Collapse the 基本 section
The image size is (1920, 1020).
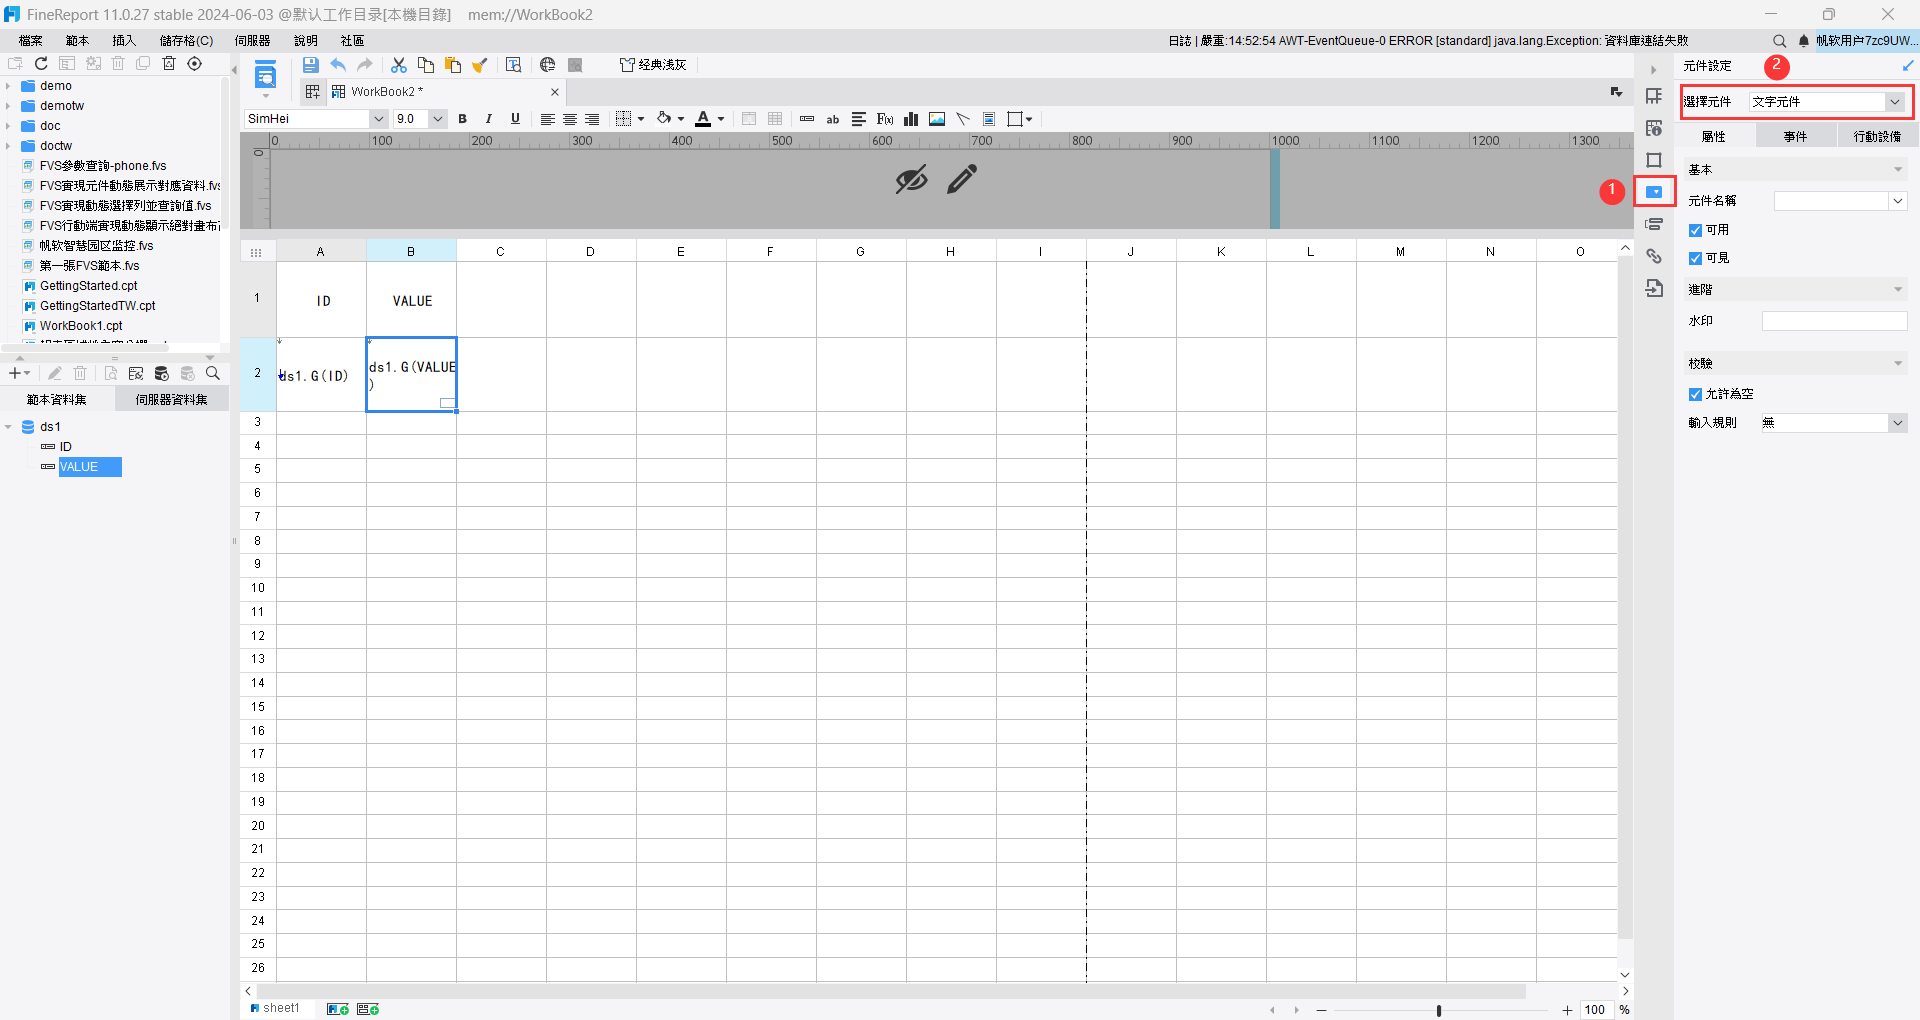coord(1898,170)
